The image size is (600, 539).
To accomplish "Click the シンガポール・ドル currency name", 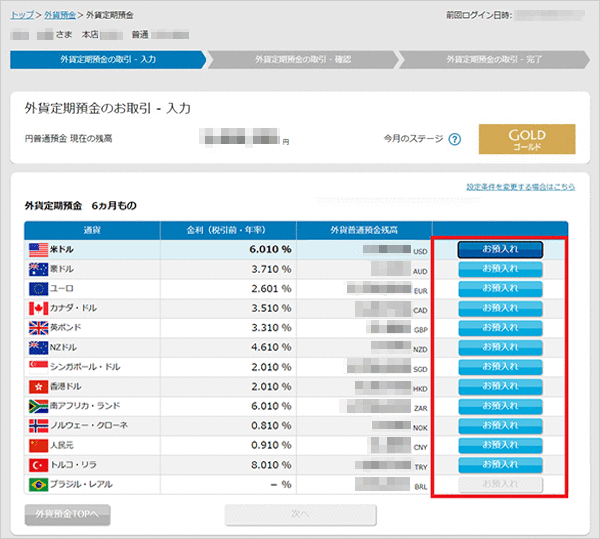I will pos(85,367).
